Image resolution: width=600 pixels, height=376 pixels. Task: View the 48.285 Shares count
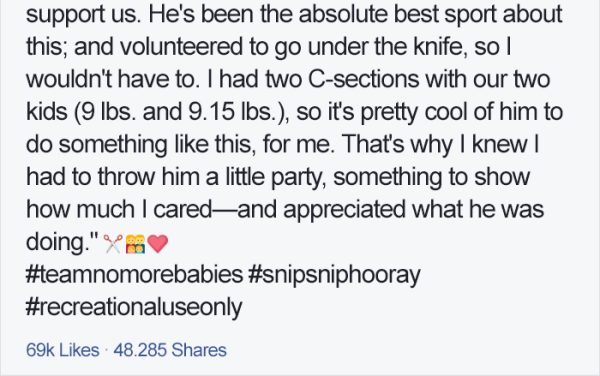170,350
